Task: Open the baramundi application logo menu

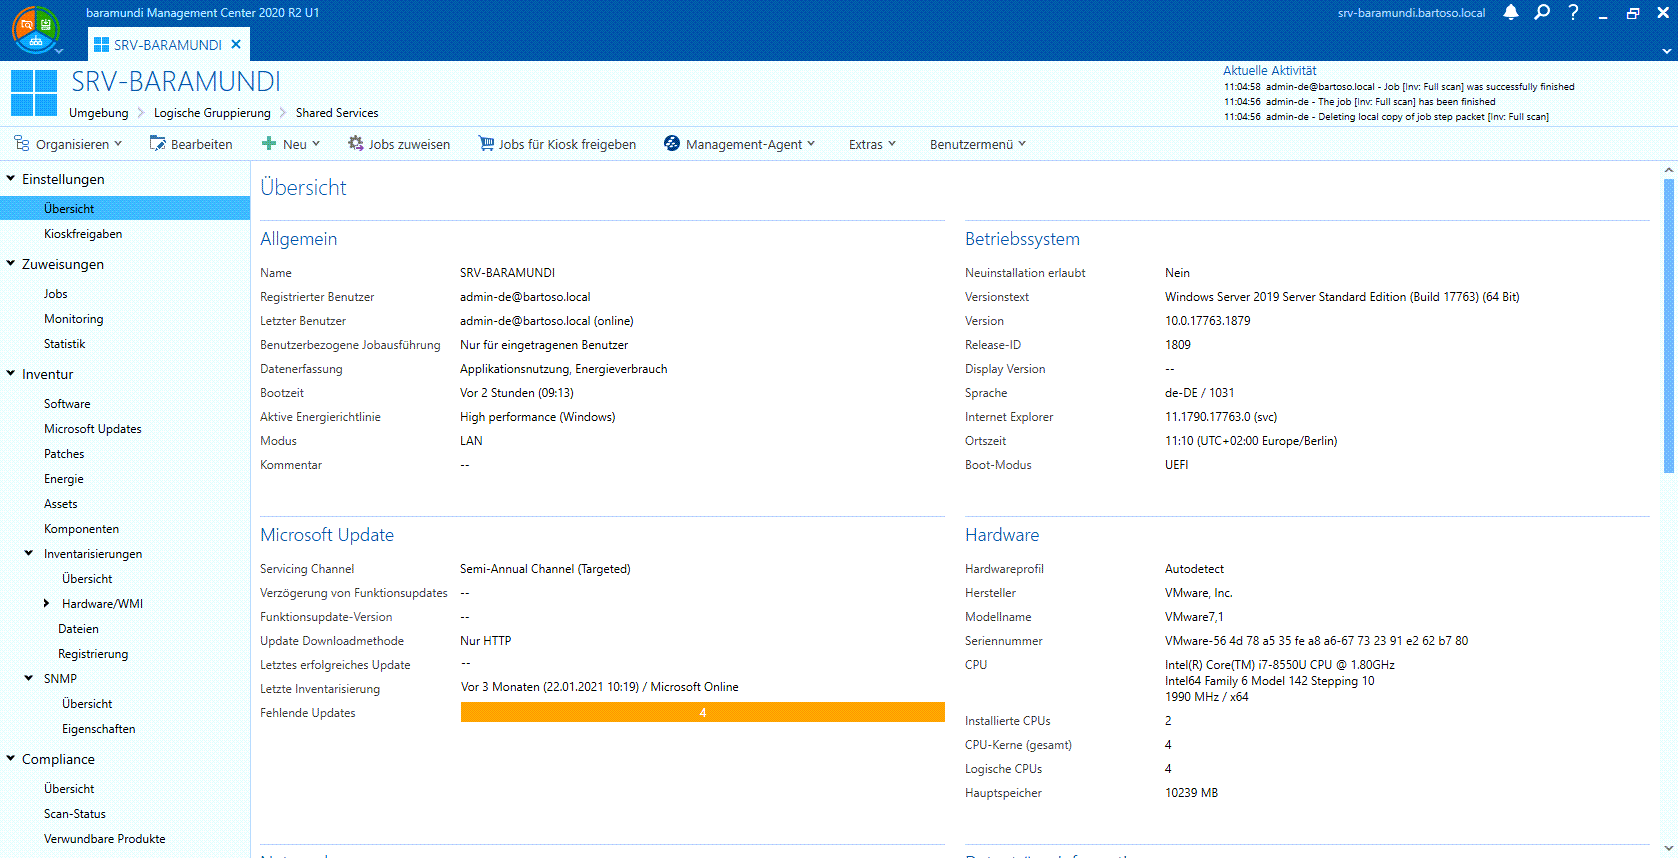Action: click(36, 30)
